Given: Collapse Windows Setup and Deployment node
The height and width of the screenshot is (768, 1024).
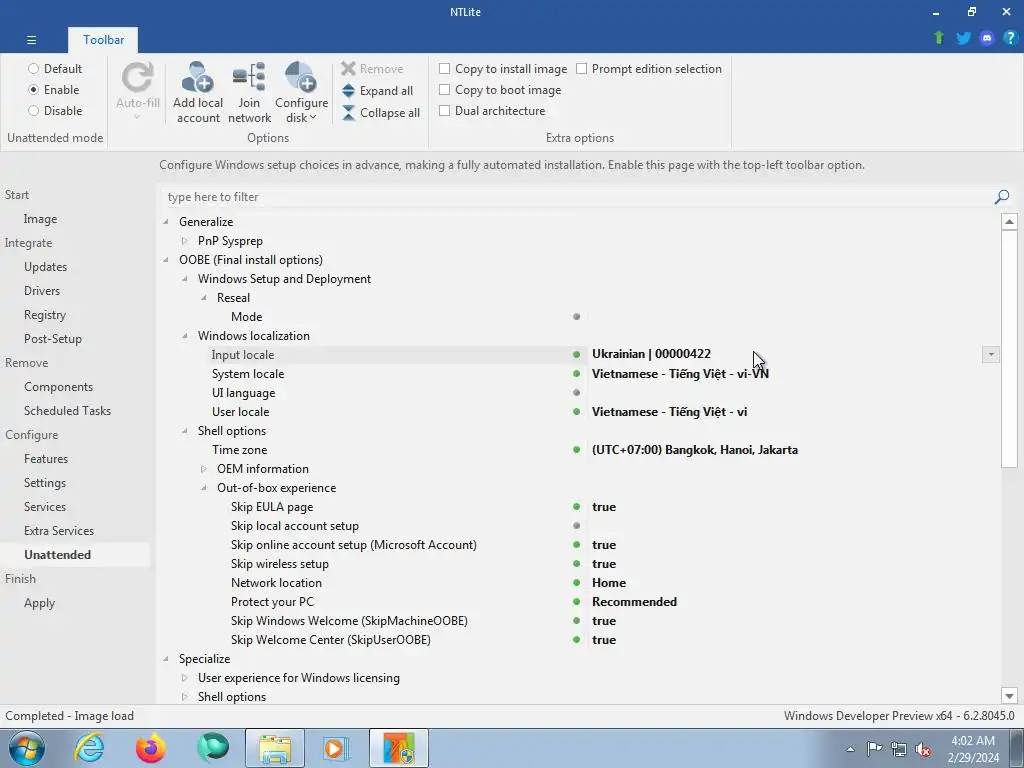Looking at the screenshot, I should tap(185, 279).
